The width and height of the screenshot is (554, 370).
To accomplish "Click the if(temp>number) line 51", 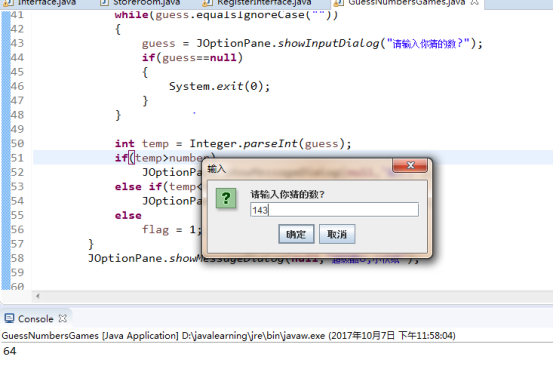I will tap(165, 158).
